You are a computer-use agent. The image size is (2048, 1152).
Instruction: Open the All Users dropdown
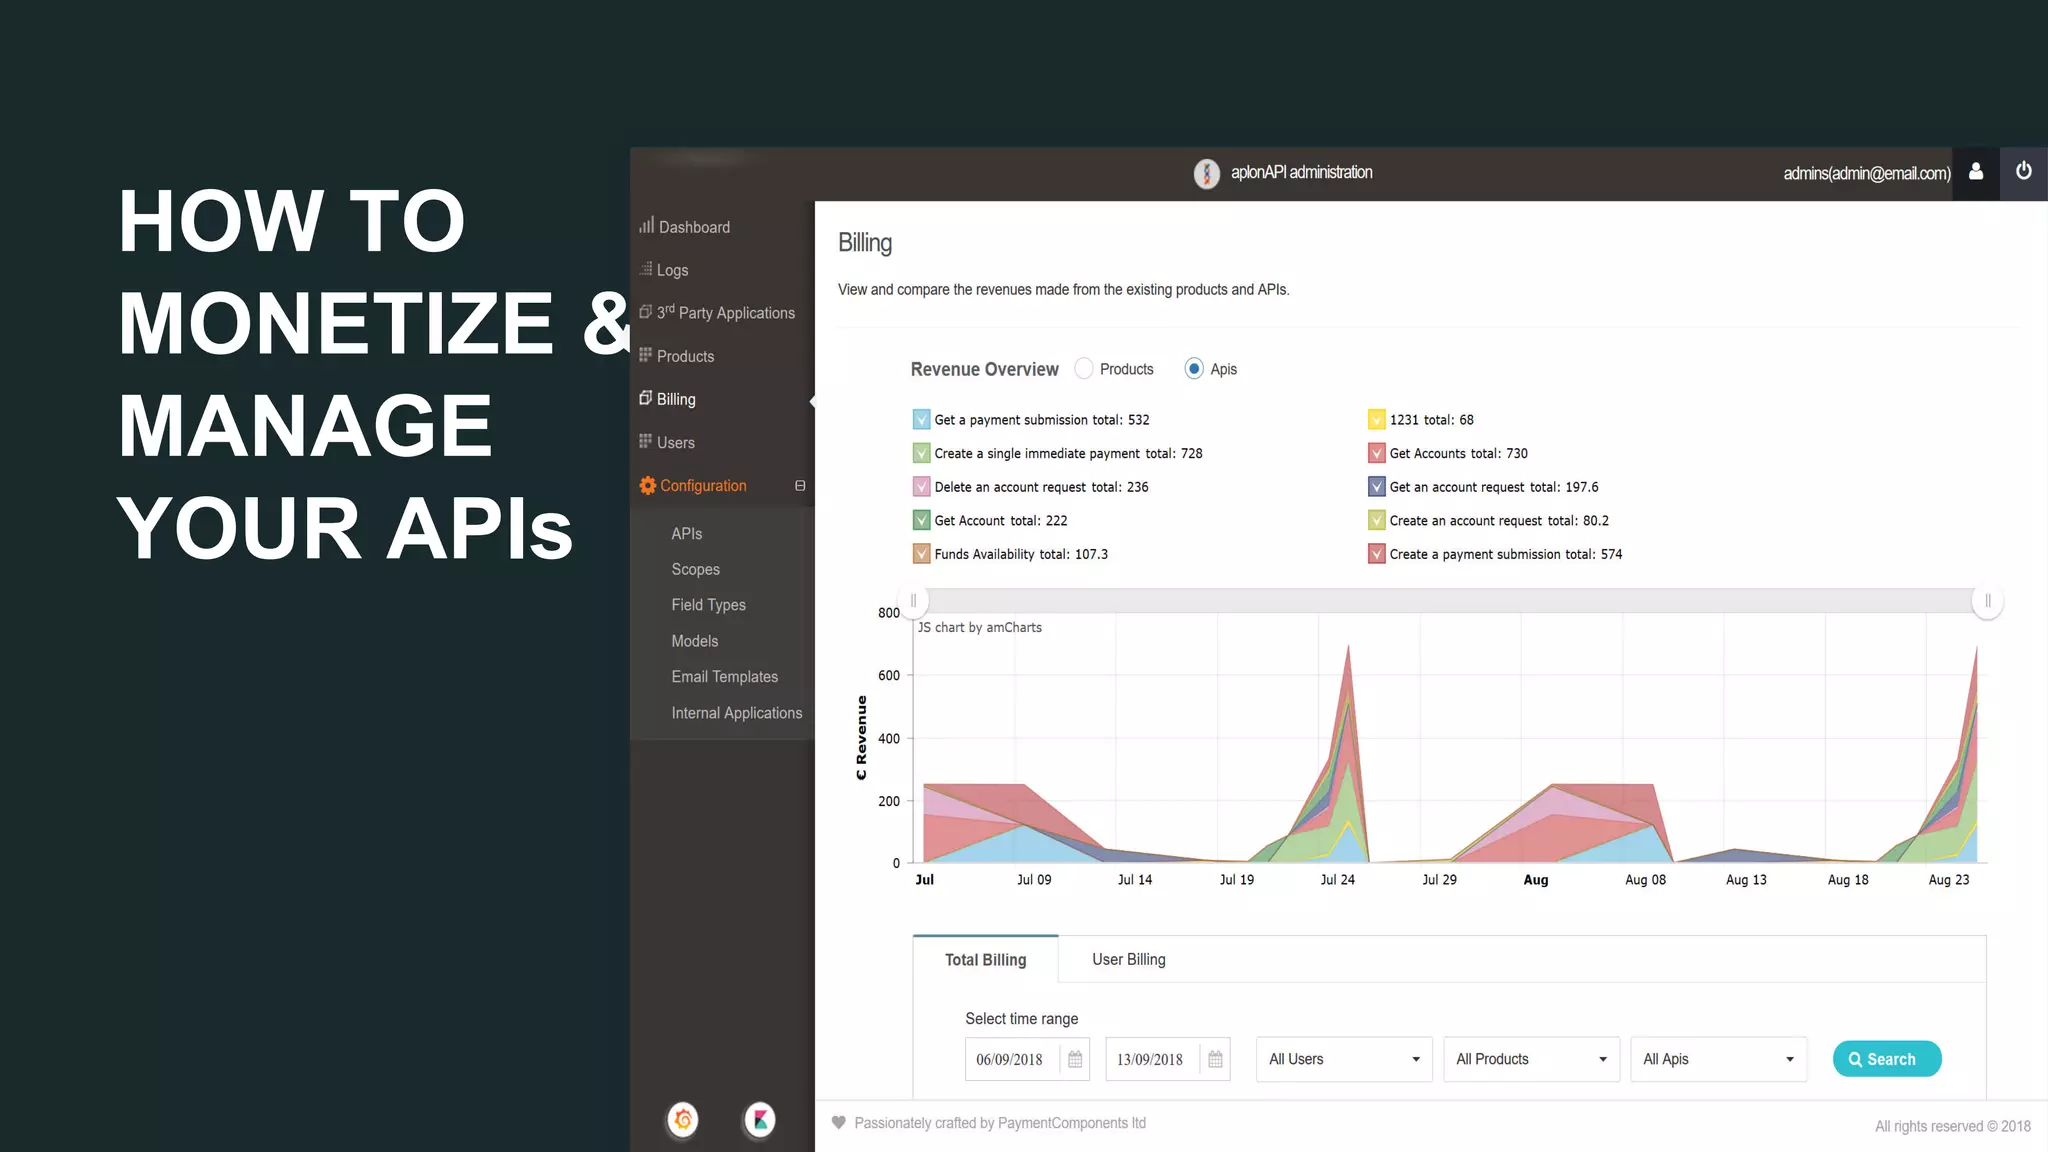pos(1344,1060)
